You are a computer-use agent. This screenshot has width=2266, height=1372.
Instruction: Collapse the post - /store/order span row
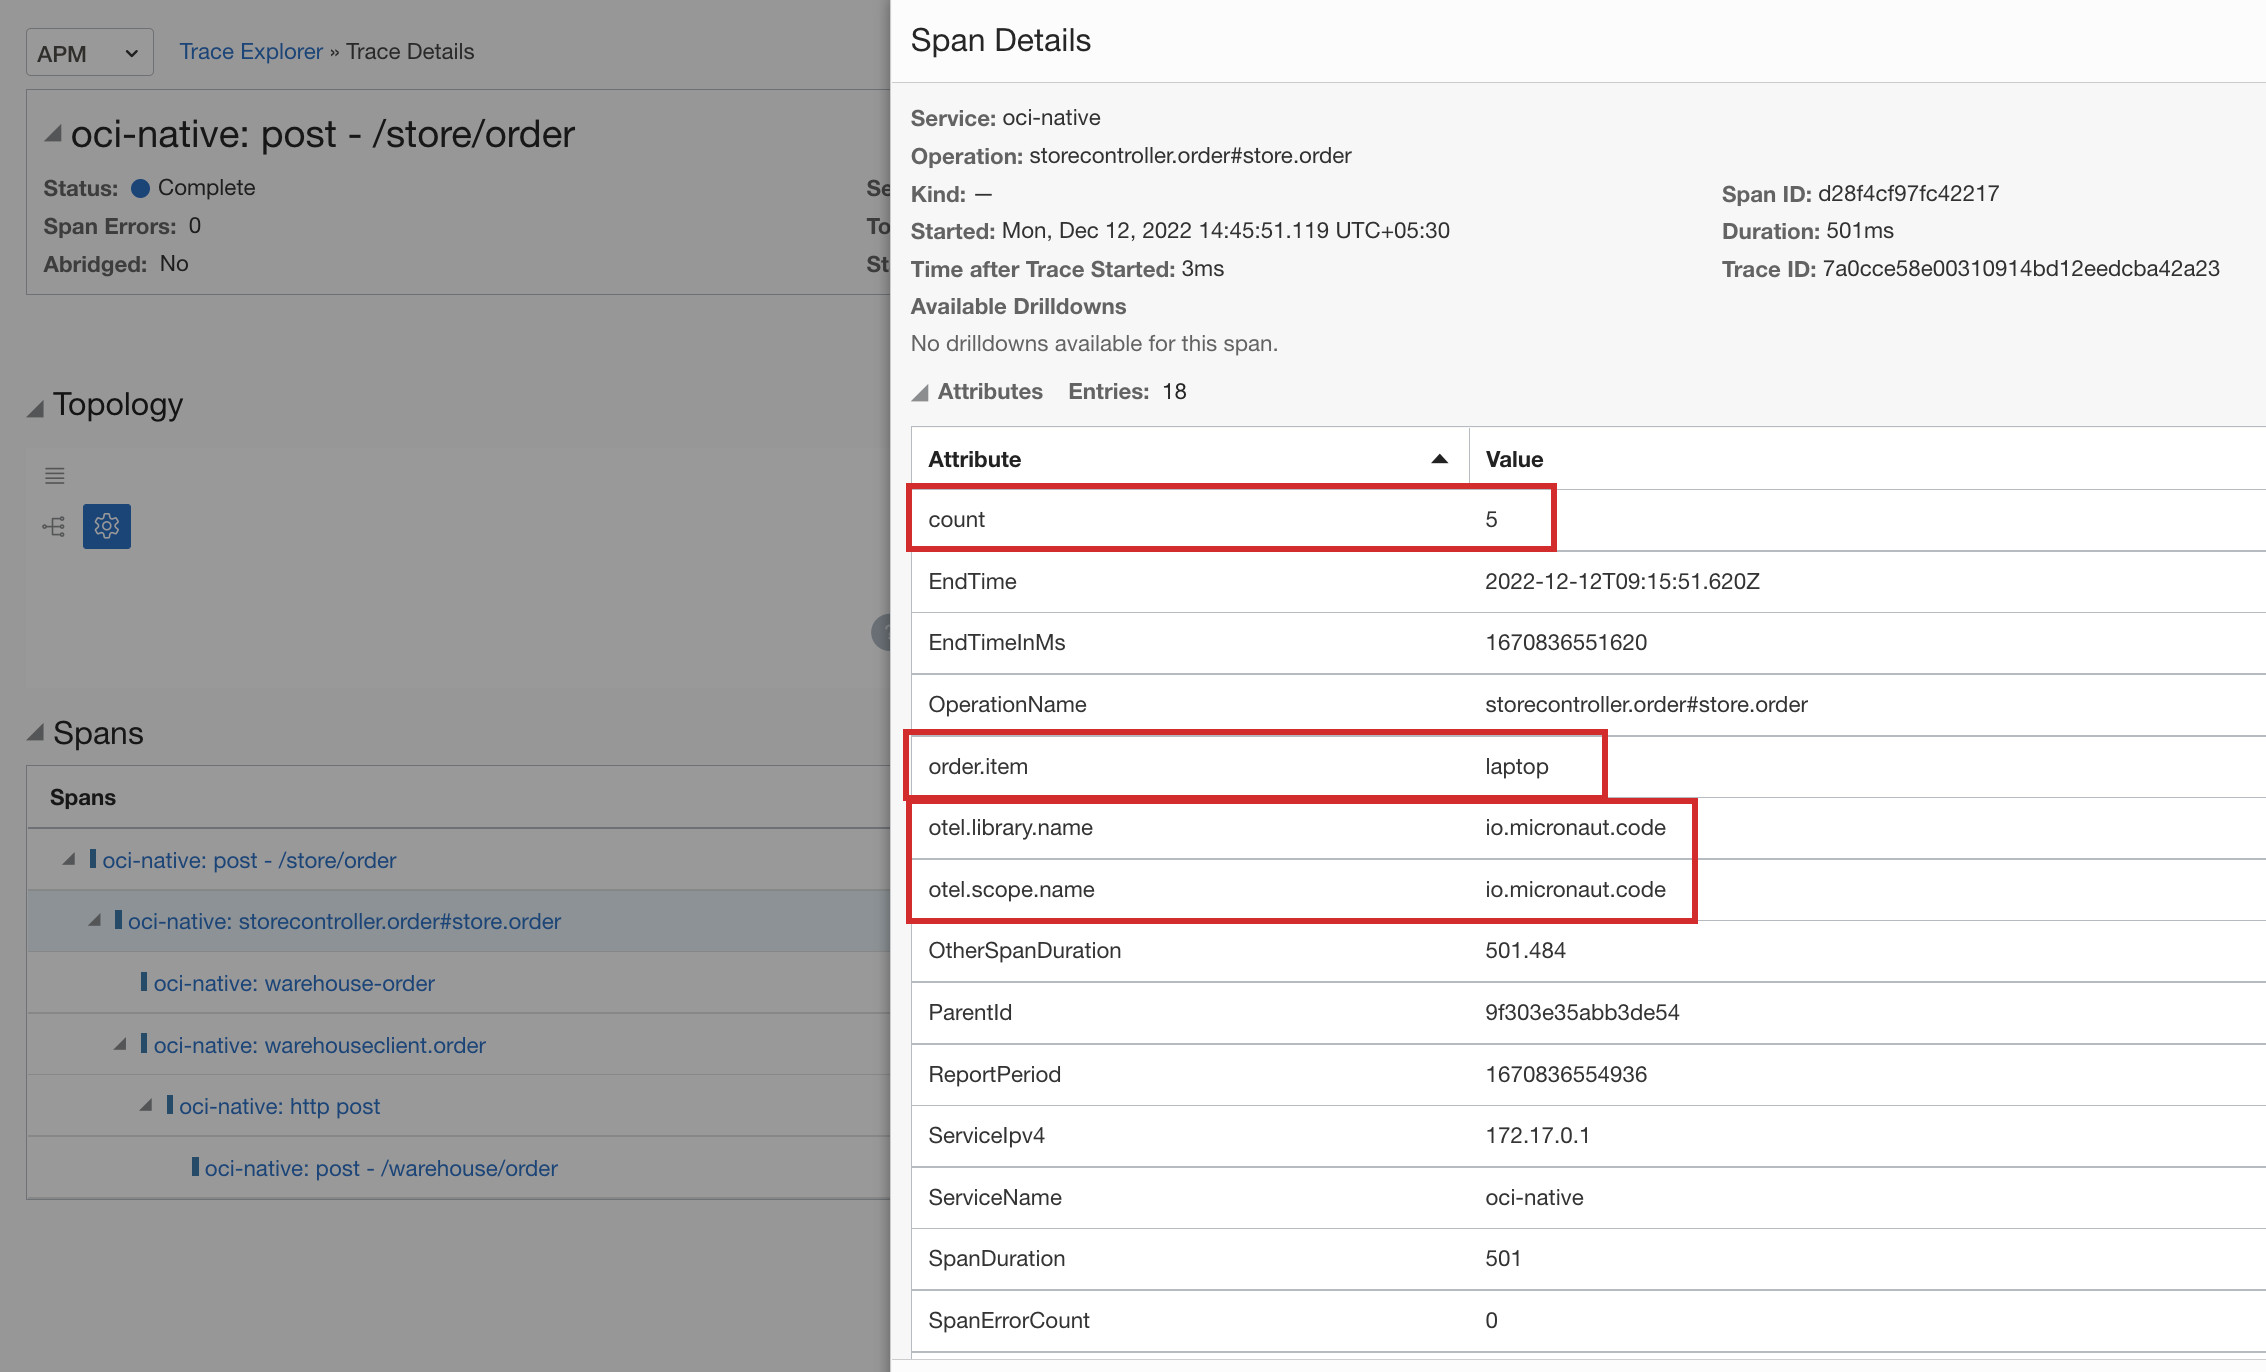coord(69,859)
